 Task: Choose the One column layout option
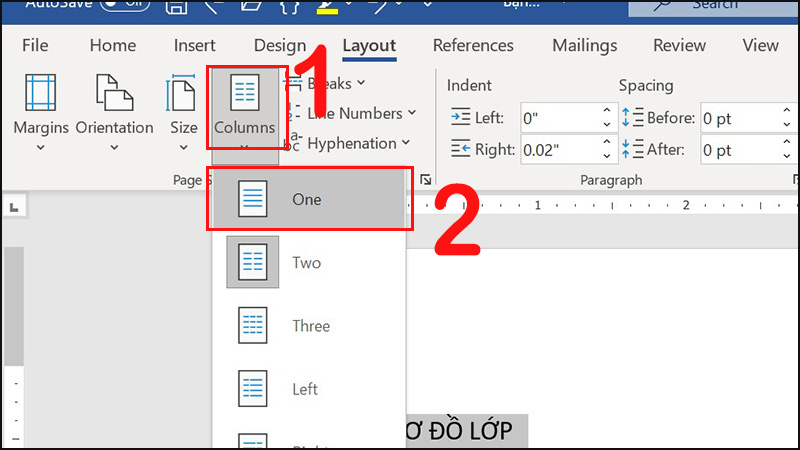click(x=308, y=199)
